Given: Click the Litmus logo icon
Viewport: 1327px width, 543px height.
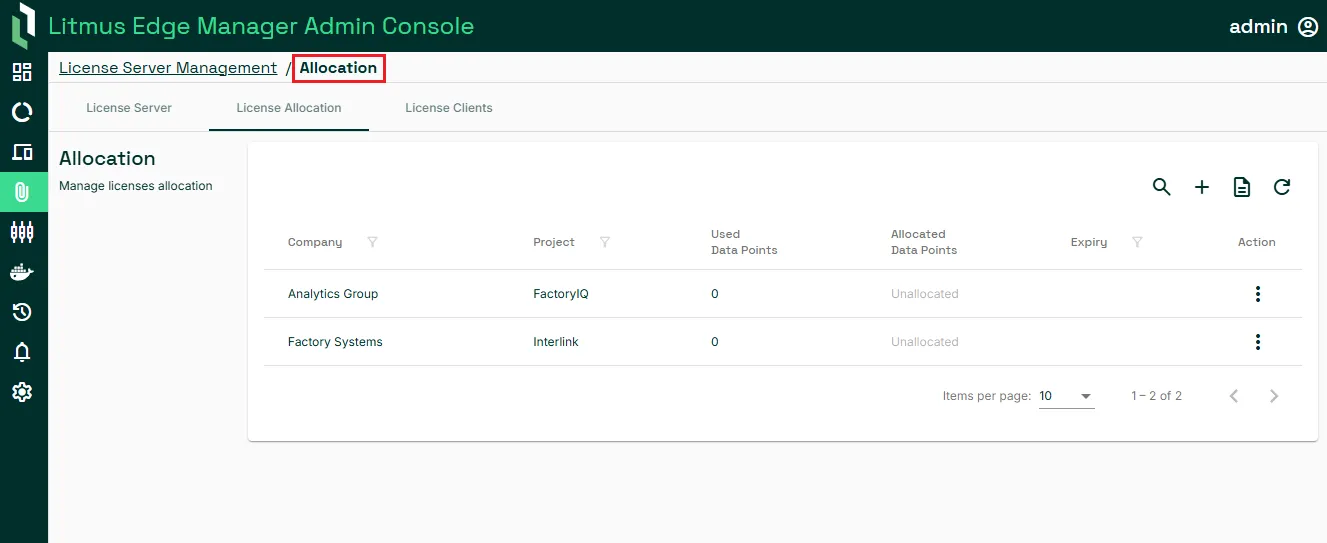Looking at the screenshot, I should tap(23, 26).
